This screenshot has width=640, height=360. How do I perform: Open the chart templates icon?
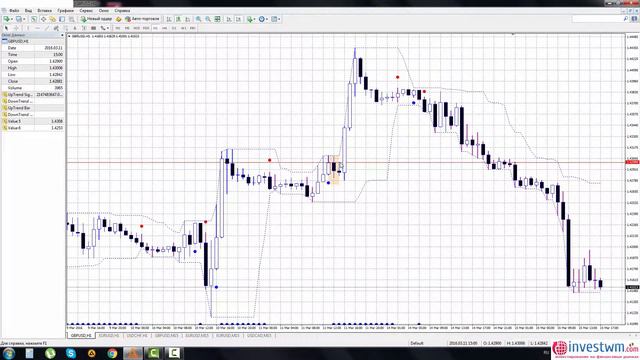coord(274,19)
